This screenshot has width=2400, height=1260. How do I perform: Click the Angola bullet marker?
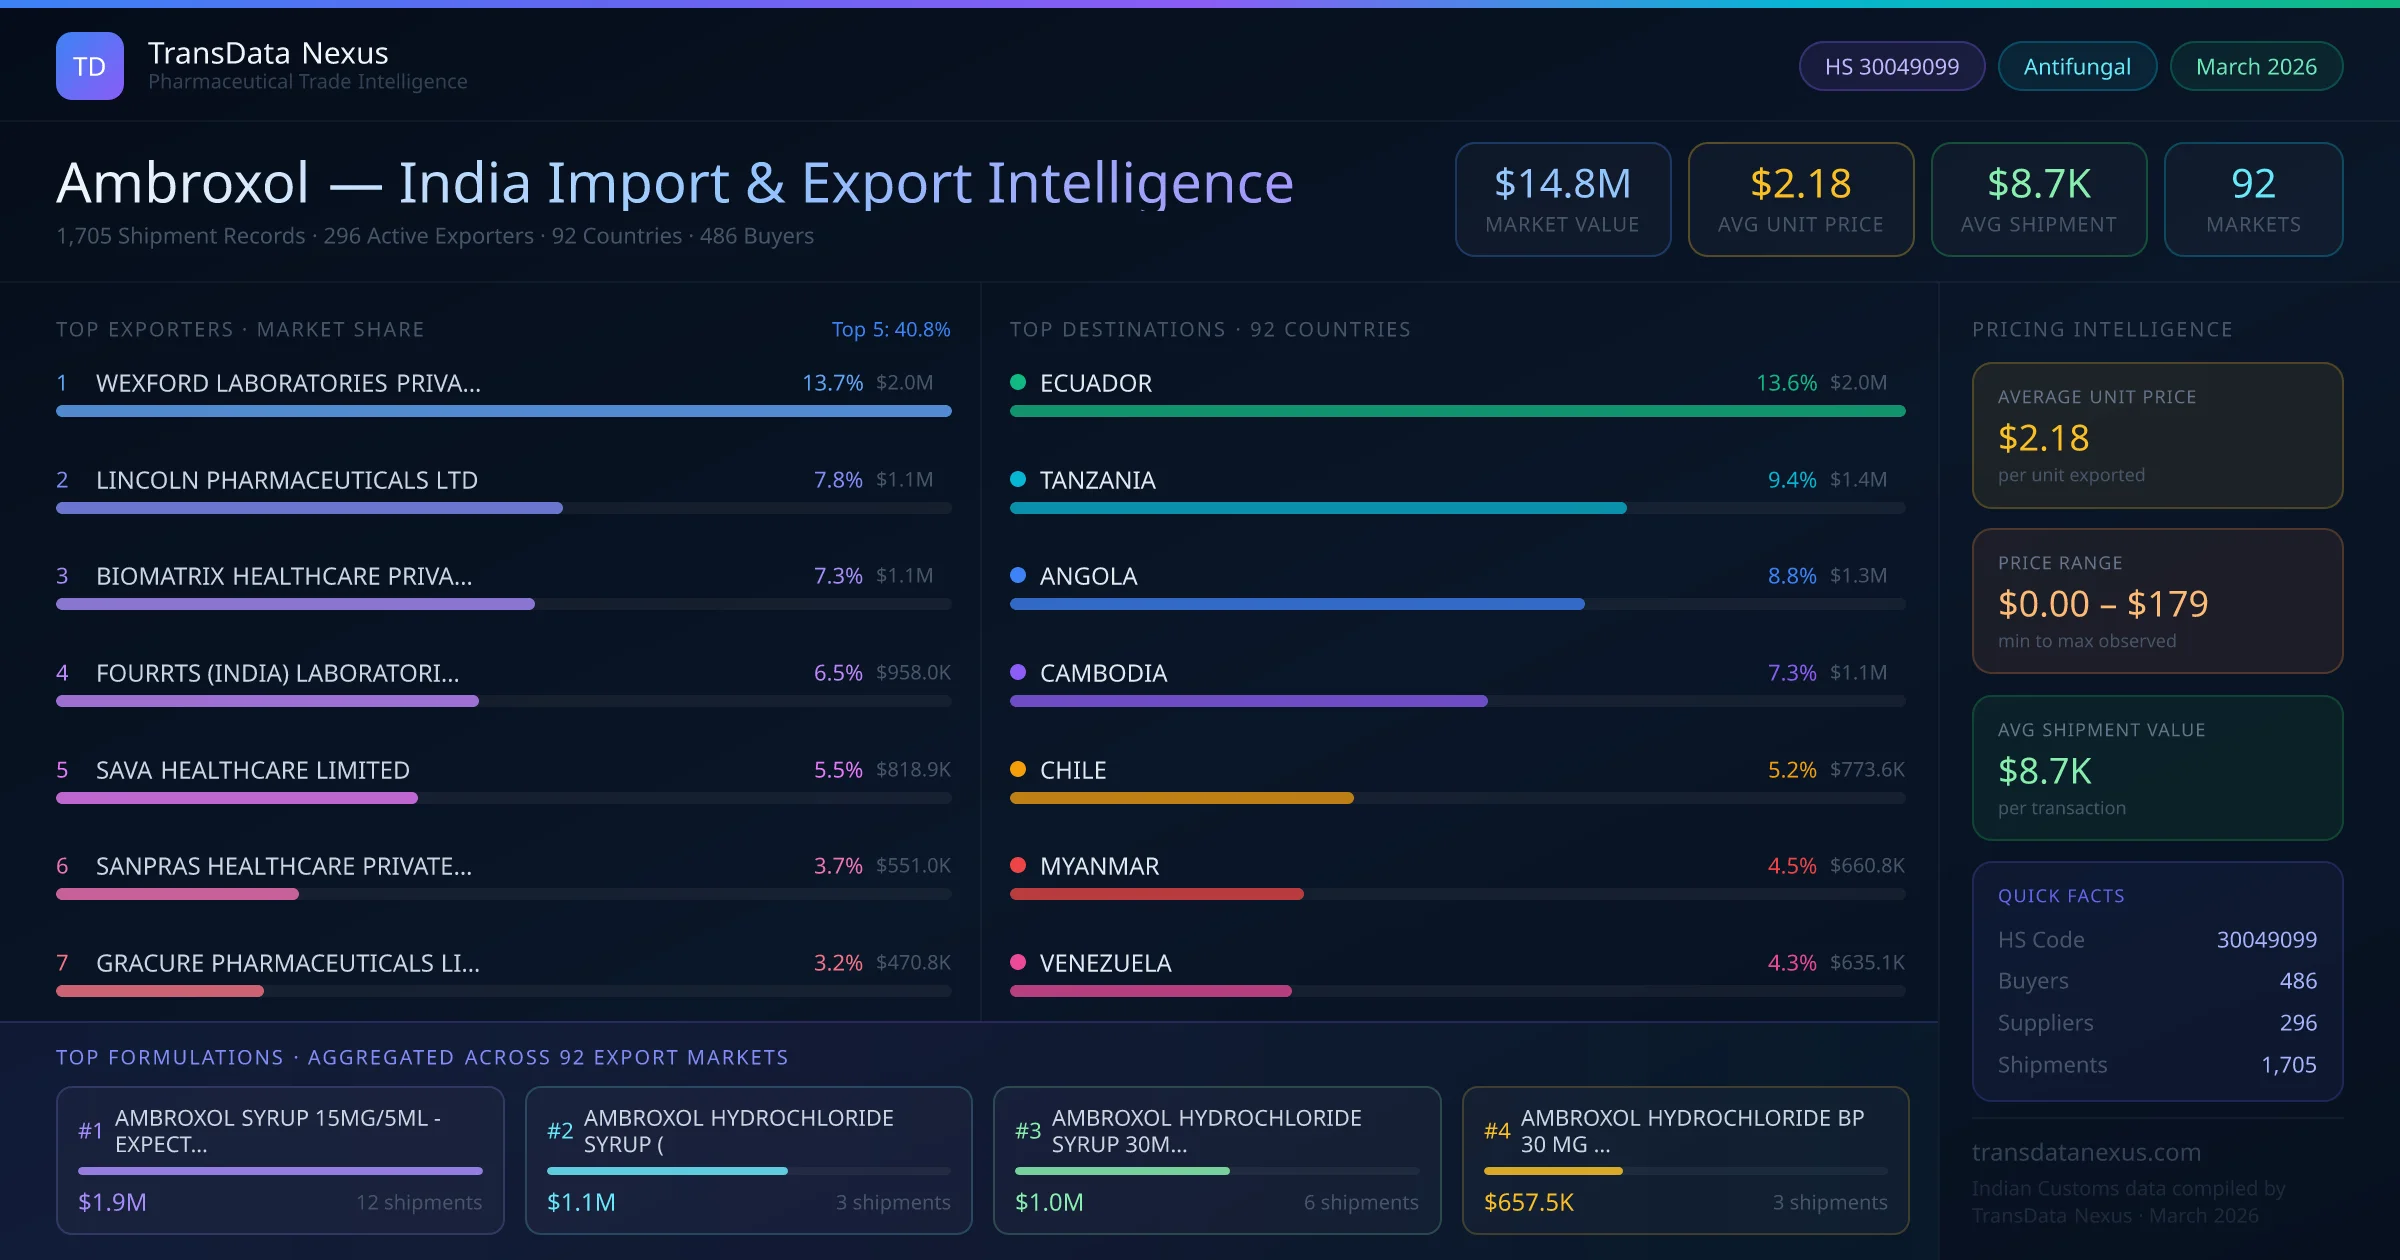tap(1017, 575)
